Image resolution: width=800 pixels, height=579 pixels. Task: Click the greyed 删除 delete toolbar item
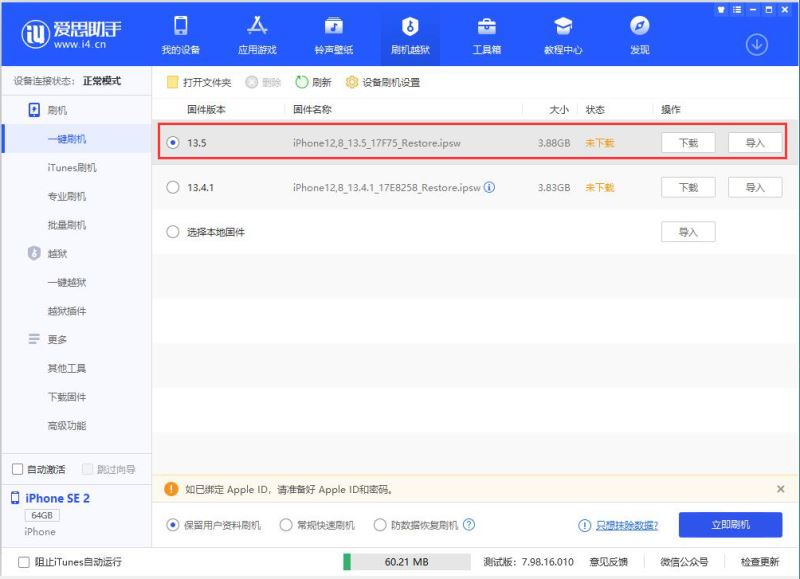pyautogui.click(x=263, y=82)
